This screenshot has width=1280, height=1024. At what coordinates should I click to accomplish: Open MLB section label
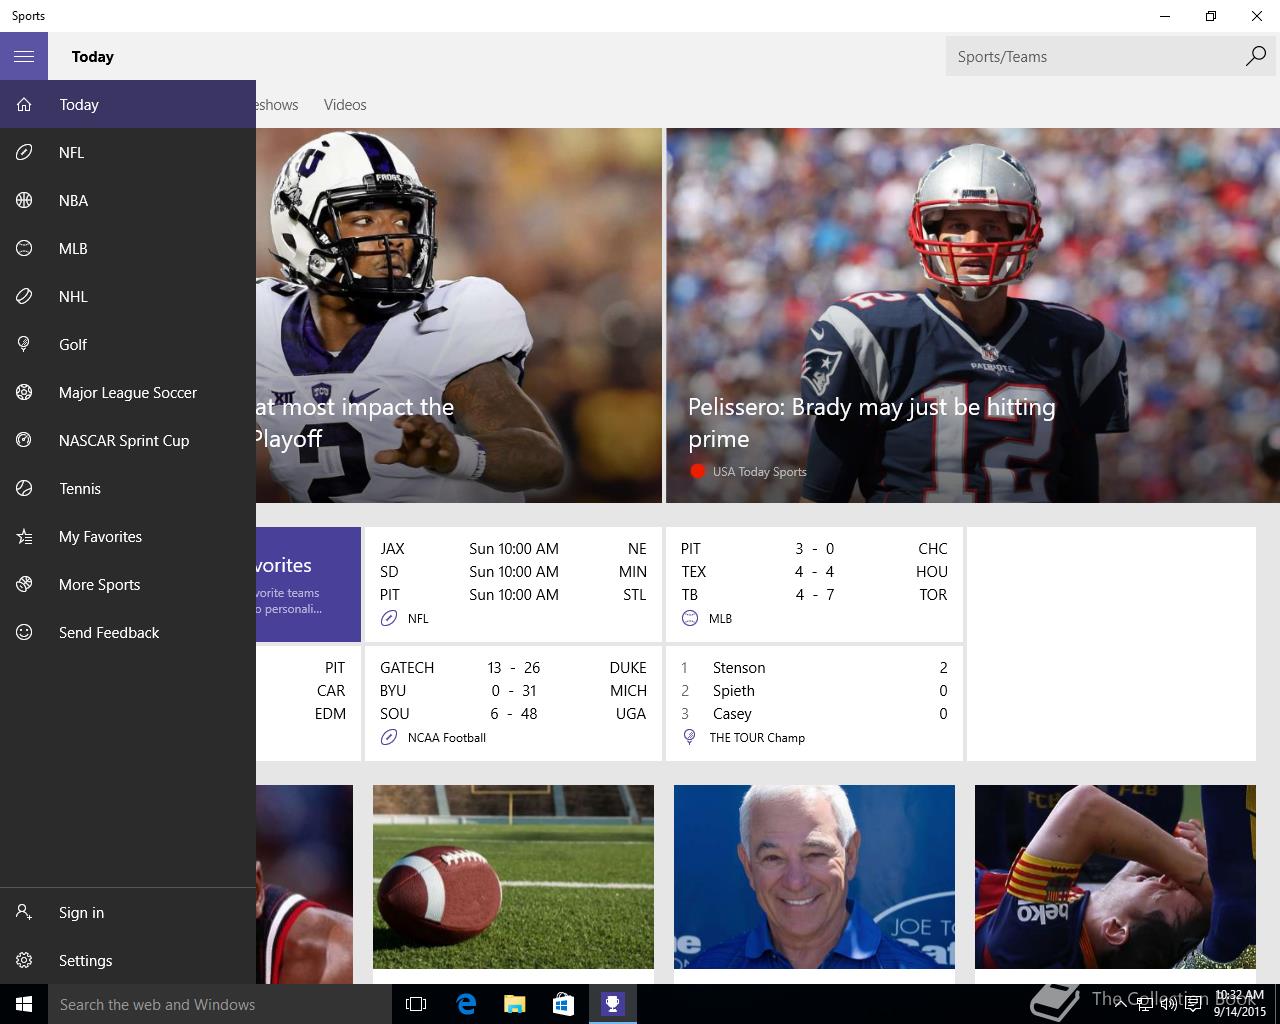[73, 248]
